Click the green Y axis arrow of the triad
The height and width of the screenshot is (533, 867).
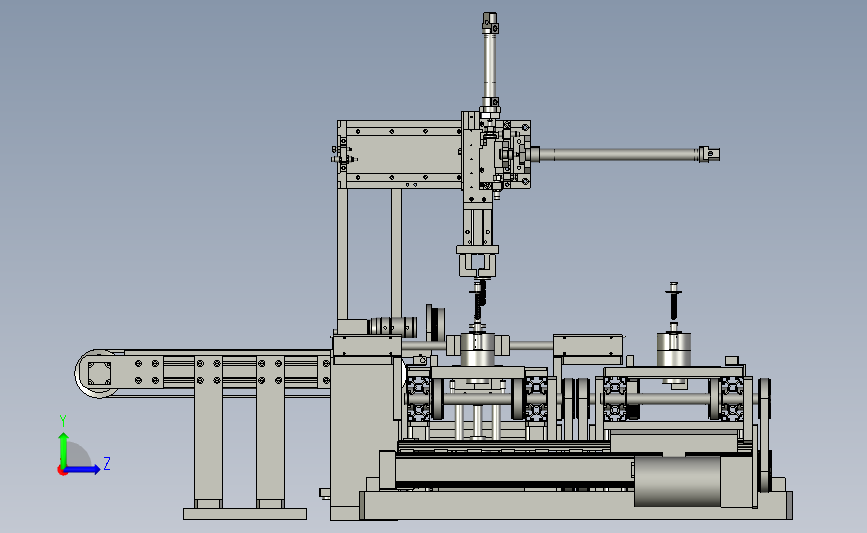64,449
